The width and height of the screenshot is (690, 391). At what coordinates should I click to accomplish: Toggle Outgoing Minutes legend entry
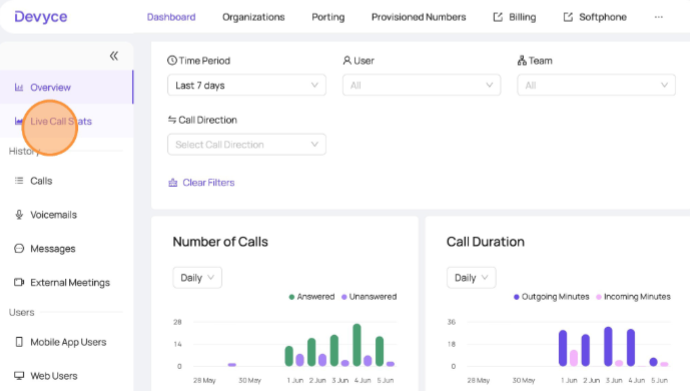pos(551,296)
